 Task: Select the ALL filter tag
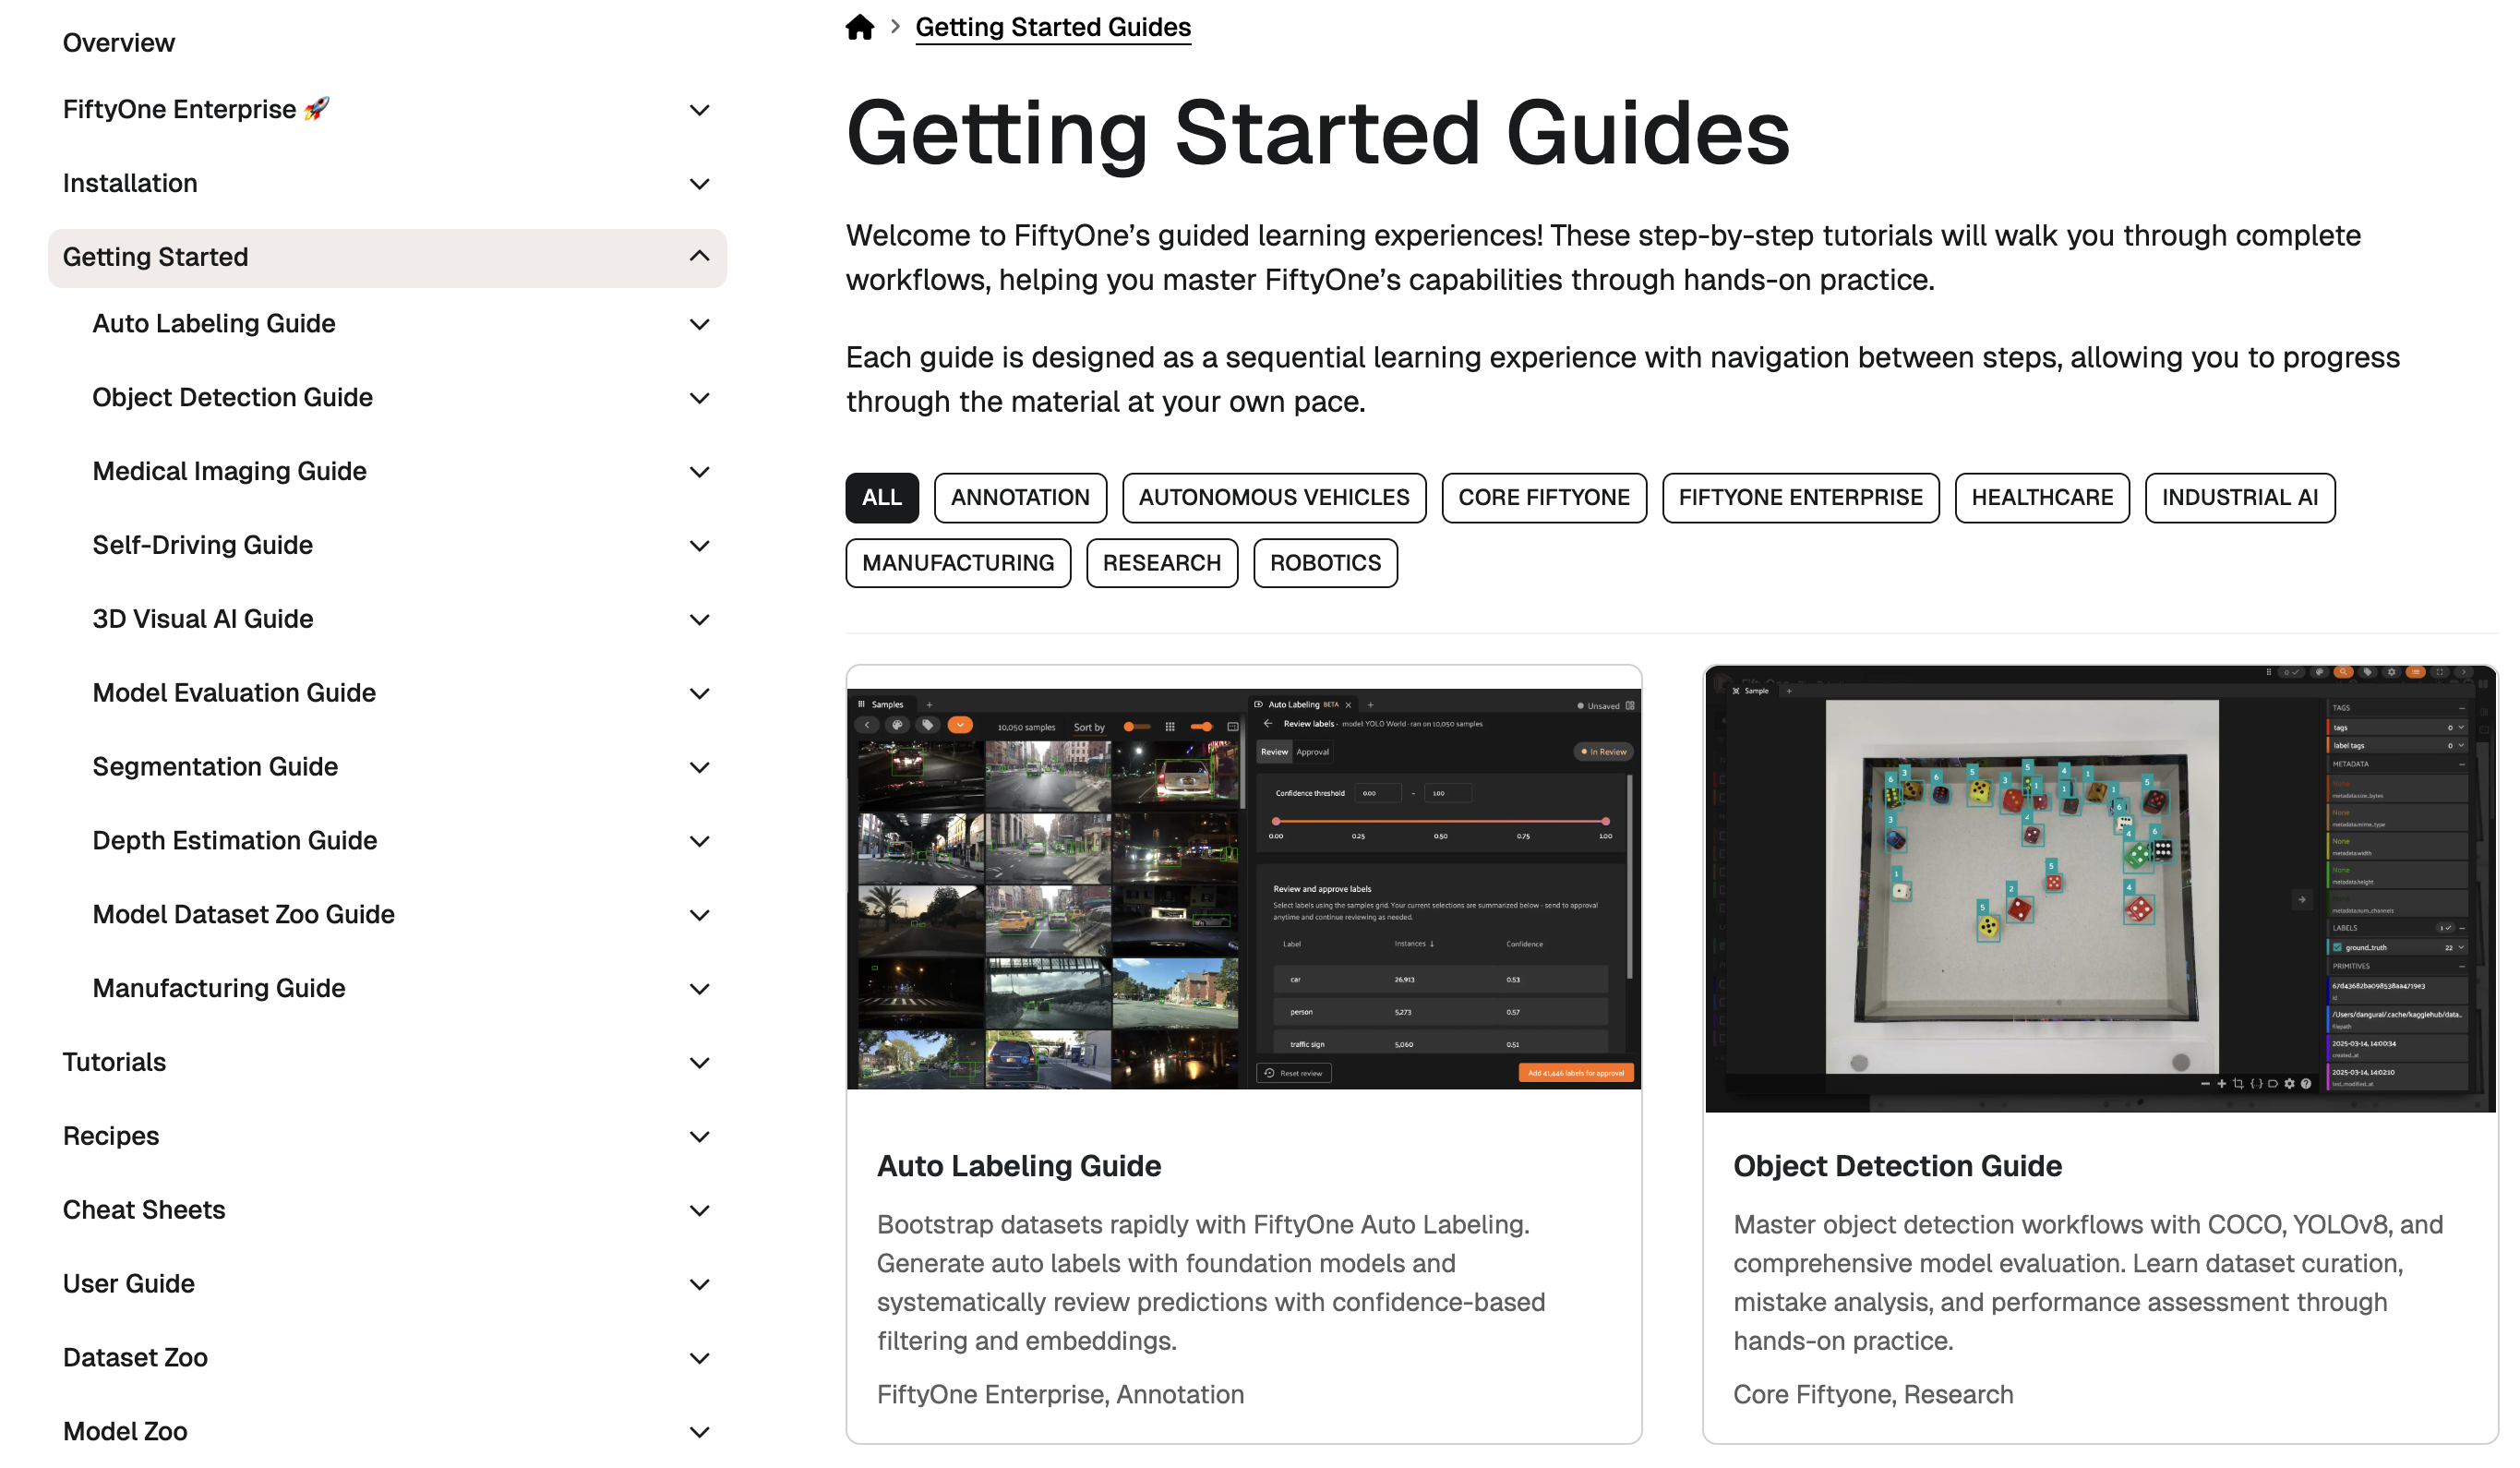pos(881,498)
